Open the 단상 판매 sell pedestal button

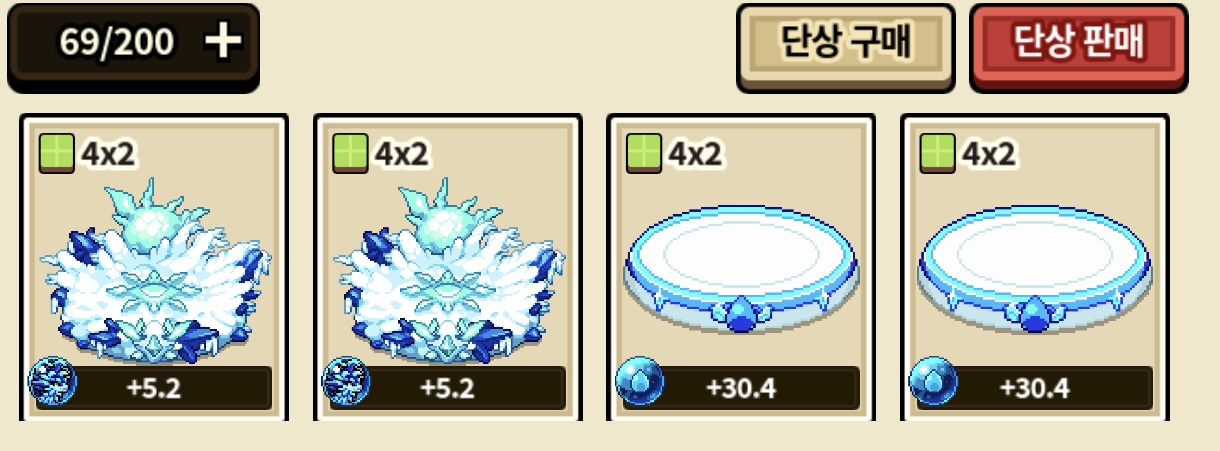[1079, 43]
